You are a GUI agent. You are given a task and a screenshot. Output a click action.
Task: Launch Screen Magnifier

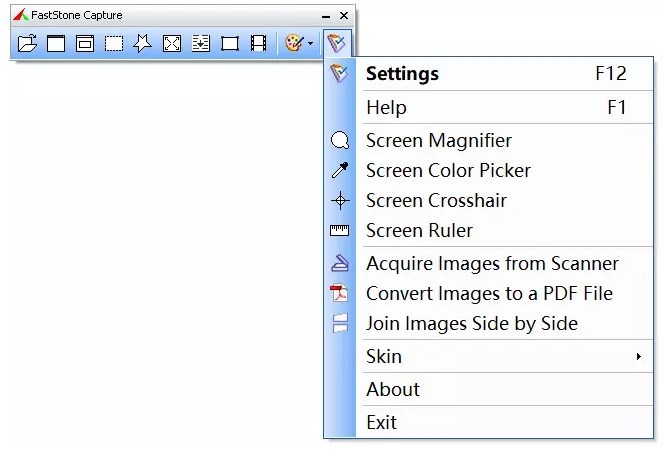click(438, 141)
